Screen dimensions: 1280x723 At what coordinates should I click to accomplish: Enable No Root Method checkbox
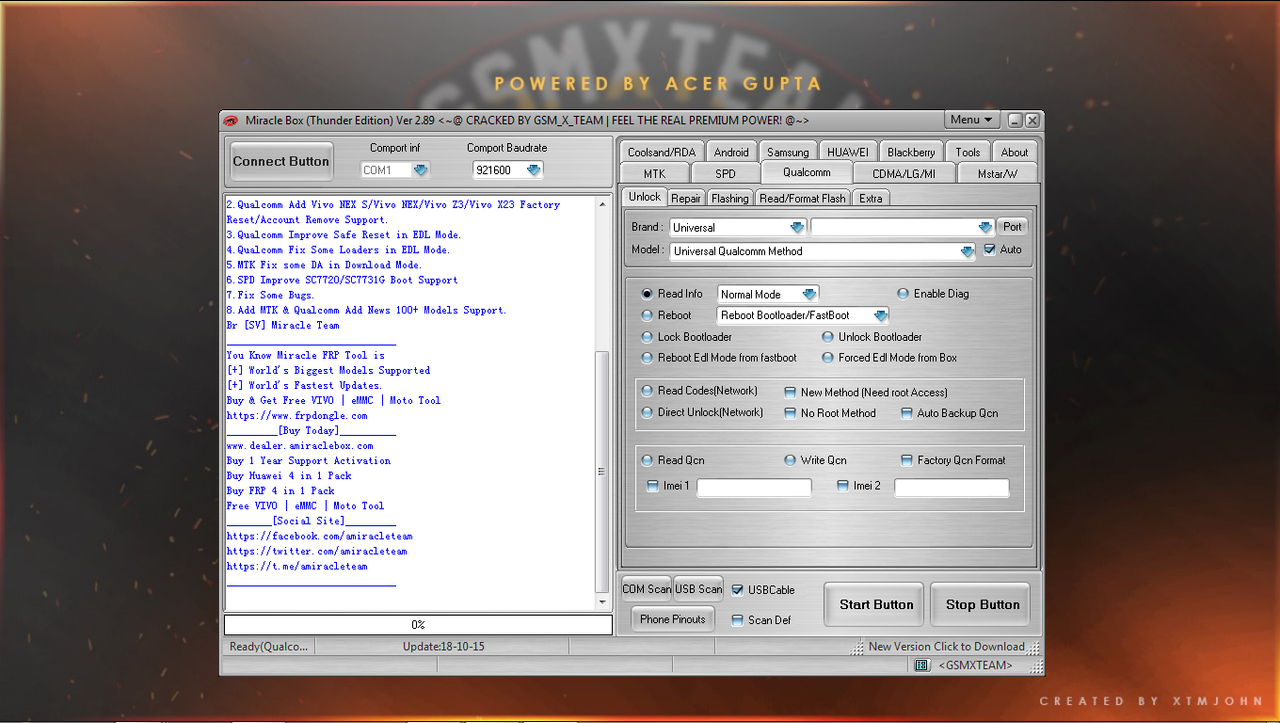click(790, 413)
